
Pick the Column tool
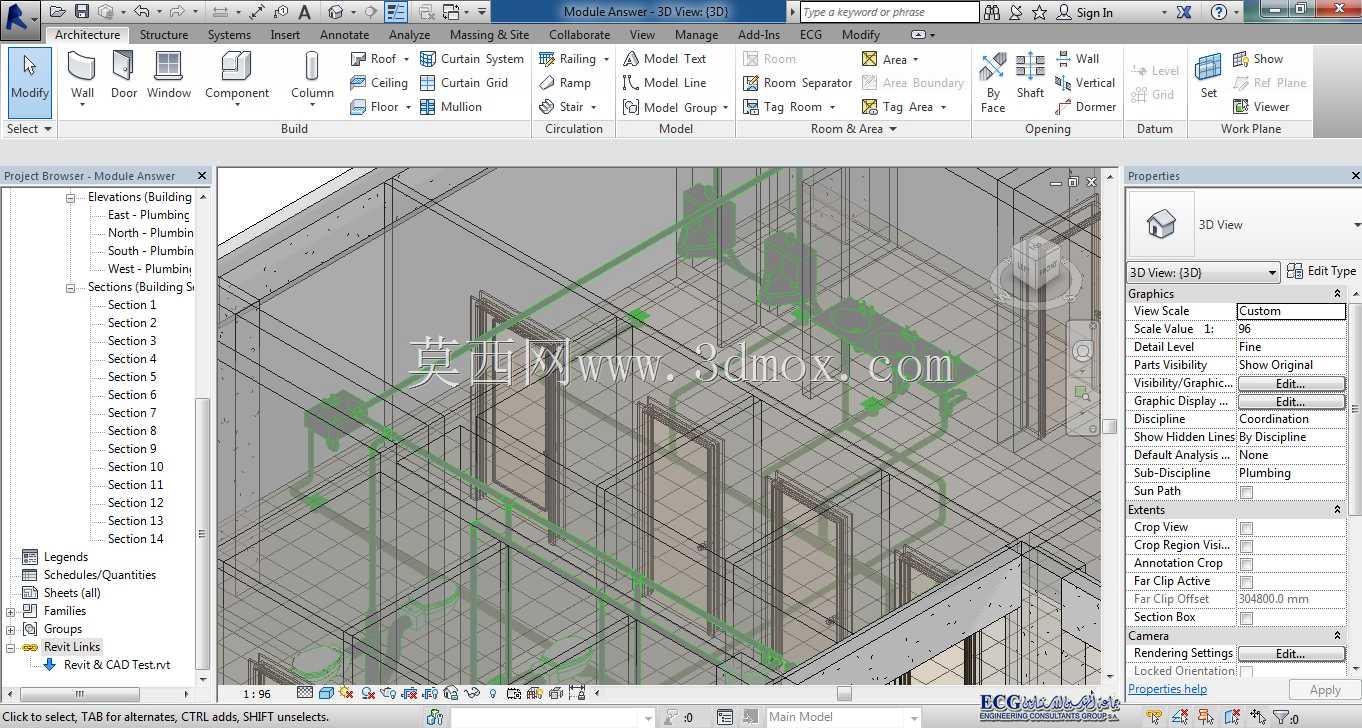(x=312, y=78)
